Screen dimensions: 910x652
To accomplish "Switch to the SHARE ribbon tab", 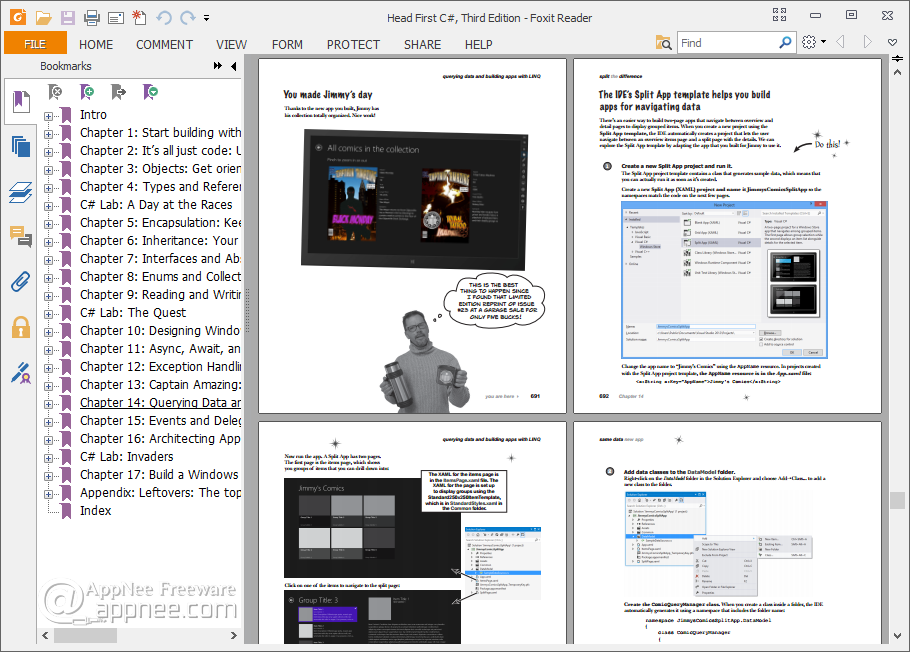I will 422,44.
